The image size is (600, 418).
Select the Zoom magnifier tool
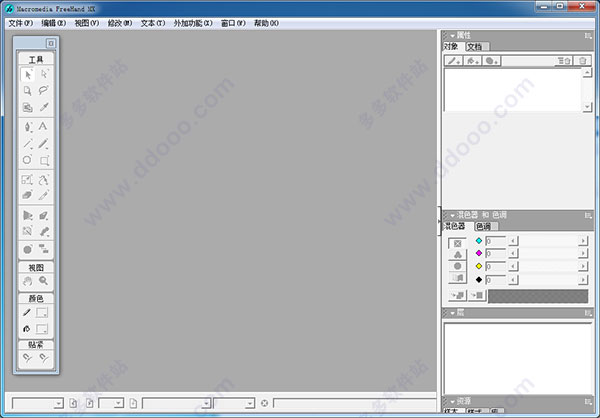pos(44,281)
